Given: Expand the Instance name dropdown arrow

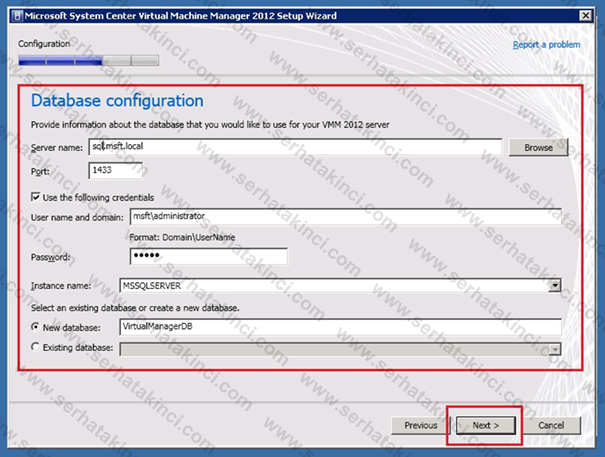Looking at the screenshot, I should coord(555,286).
